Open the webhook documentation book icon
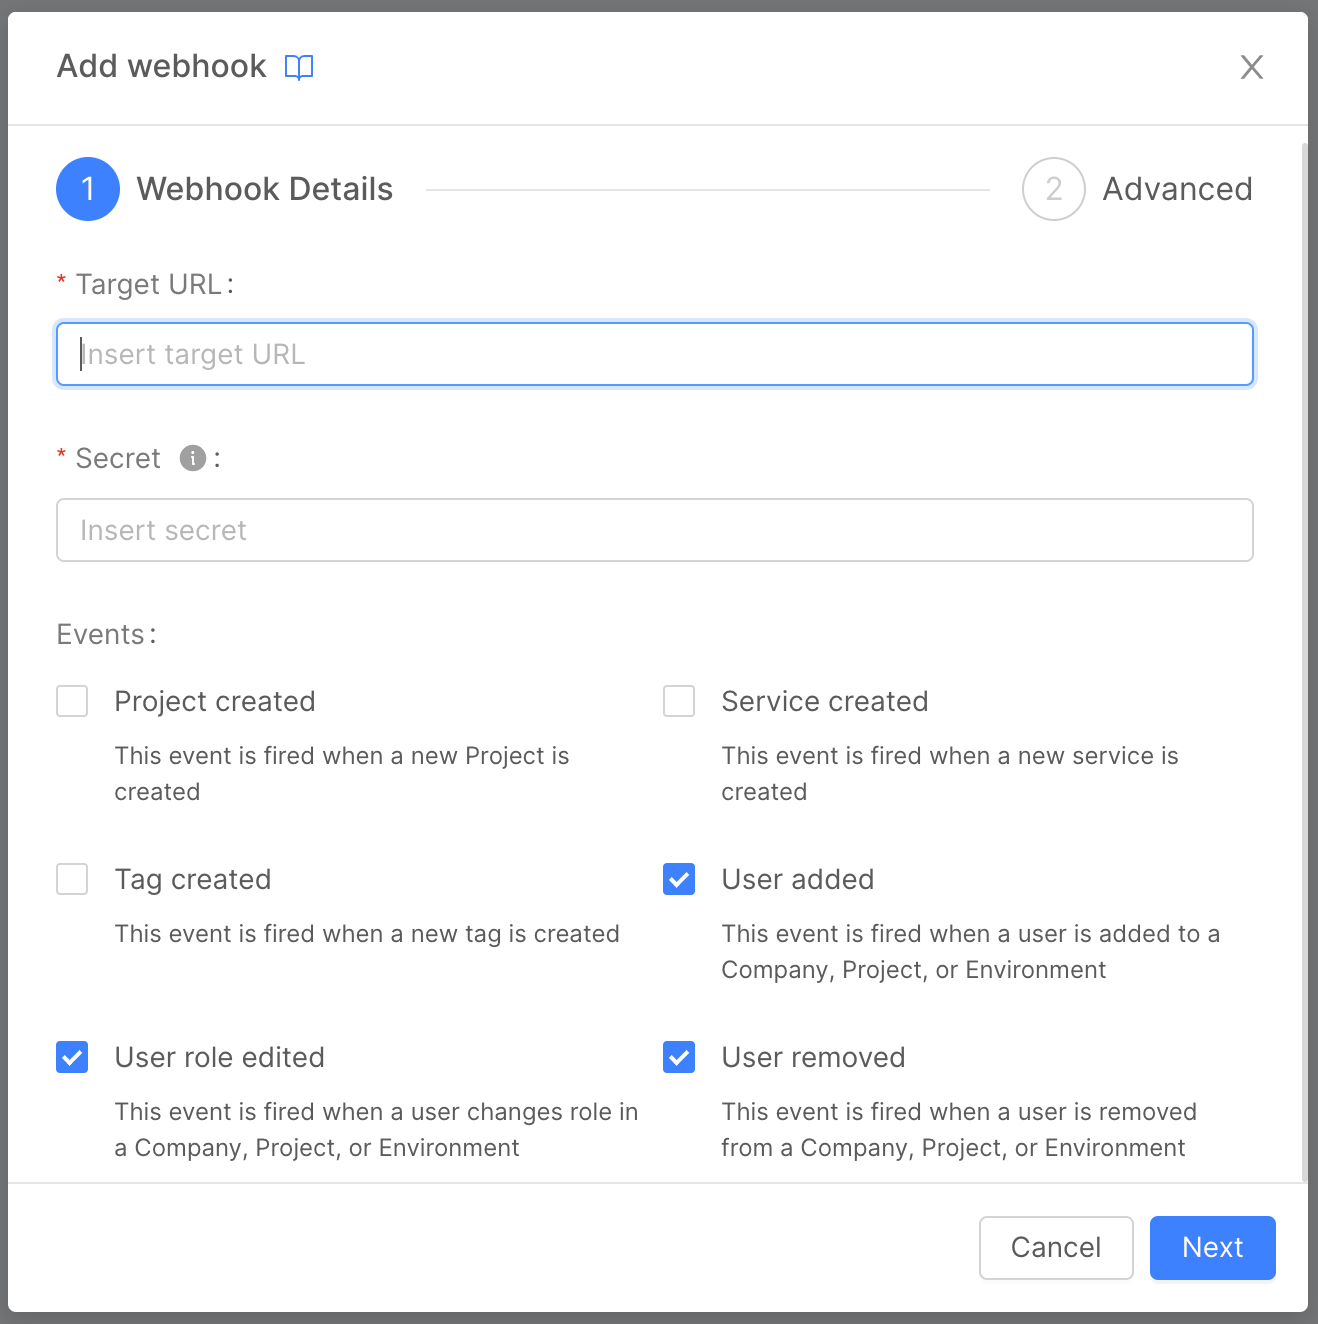Viewport: 1318px width, 1324px height. point(299,67)
